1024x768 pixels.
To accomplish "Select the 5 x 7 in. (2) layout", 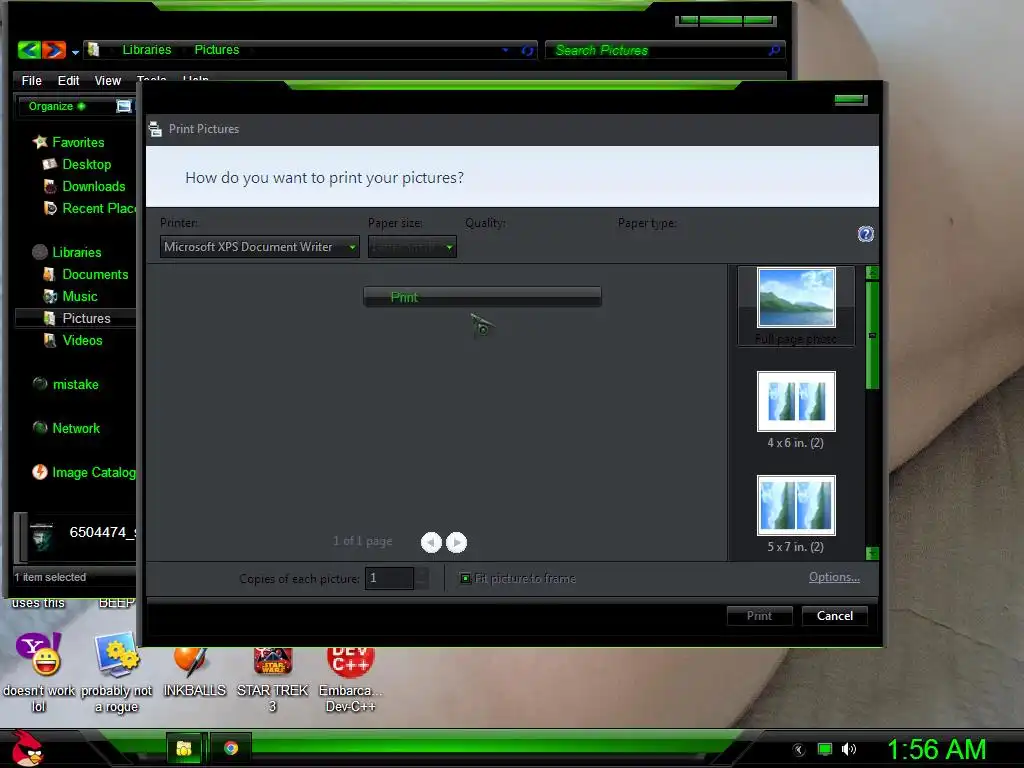I will coord(796,515).
